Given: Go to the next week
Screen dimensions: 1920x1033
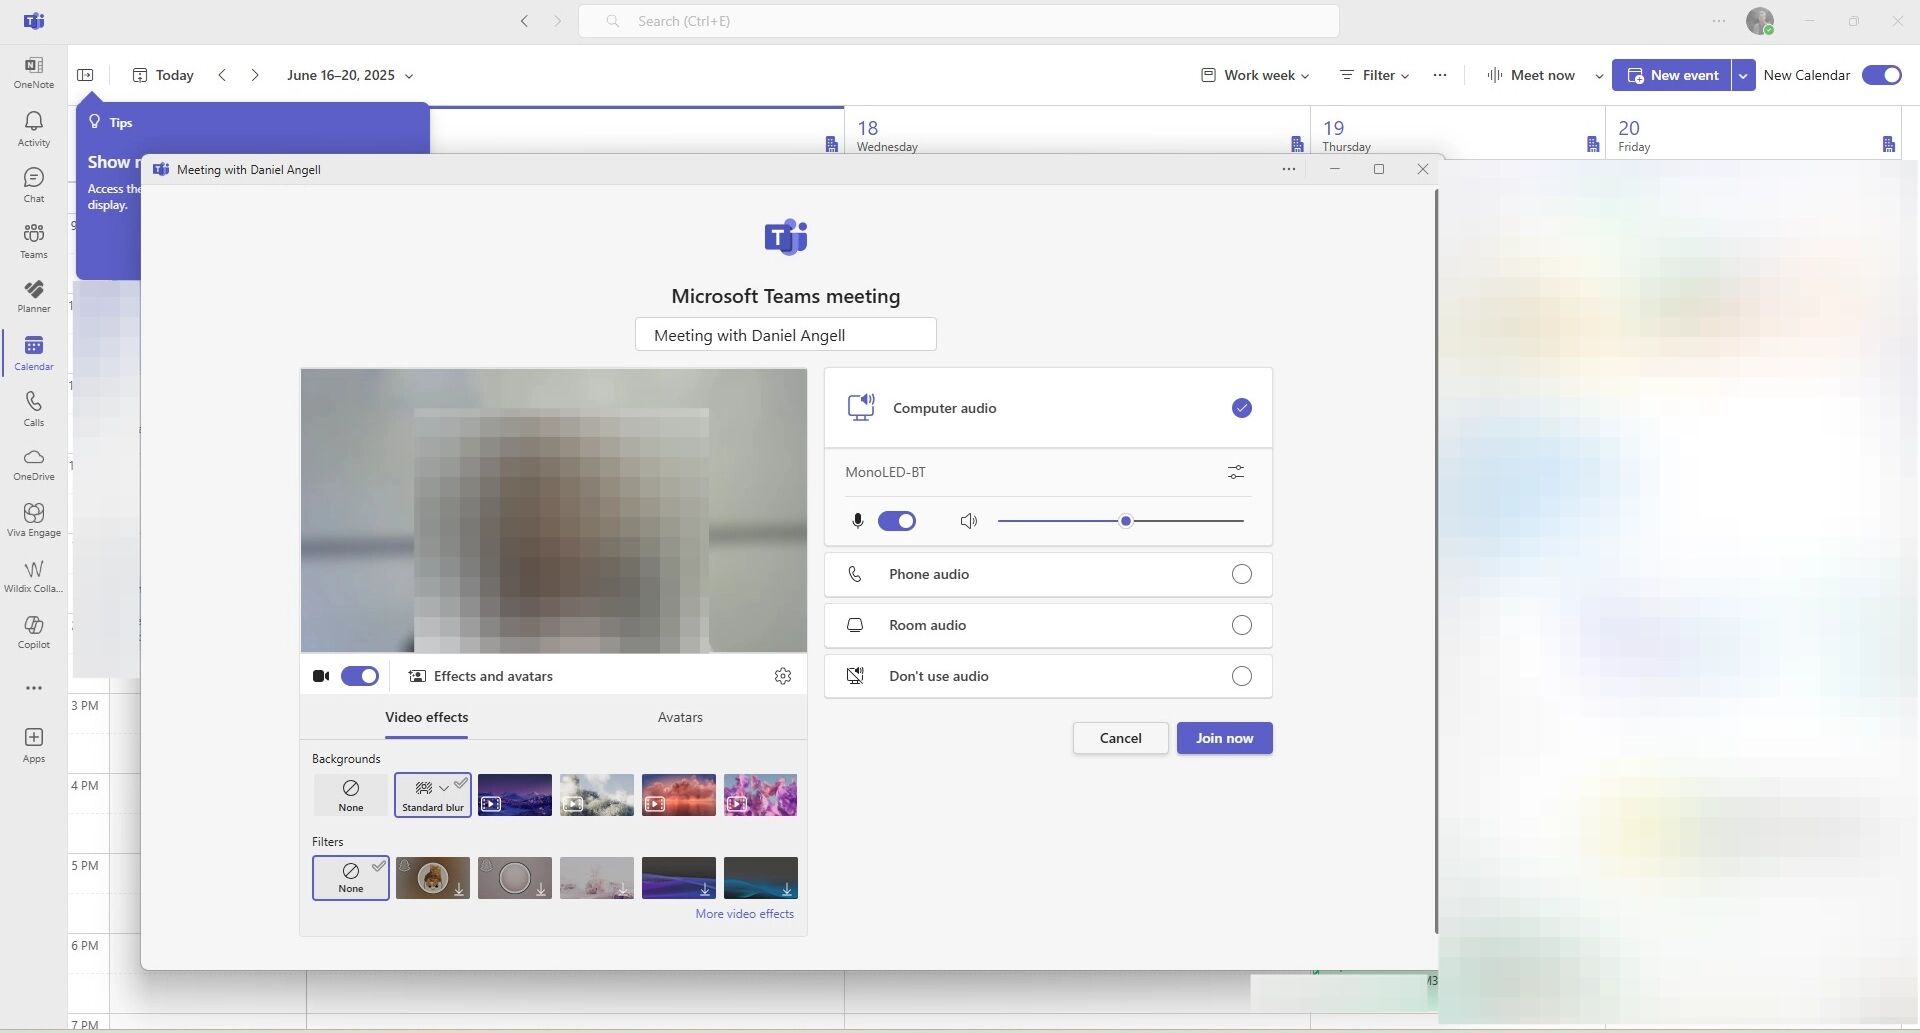Looking at the screenshot, I should 255,75.
